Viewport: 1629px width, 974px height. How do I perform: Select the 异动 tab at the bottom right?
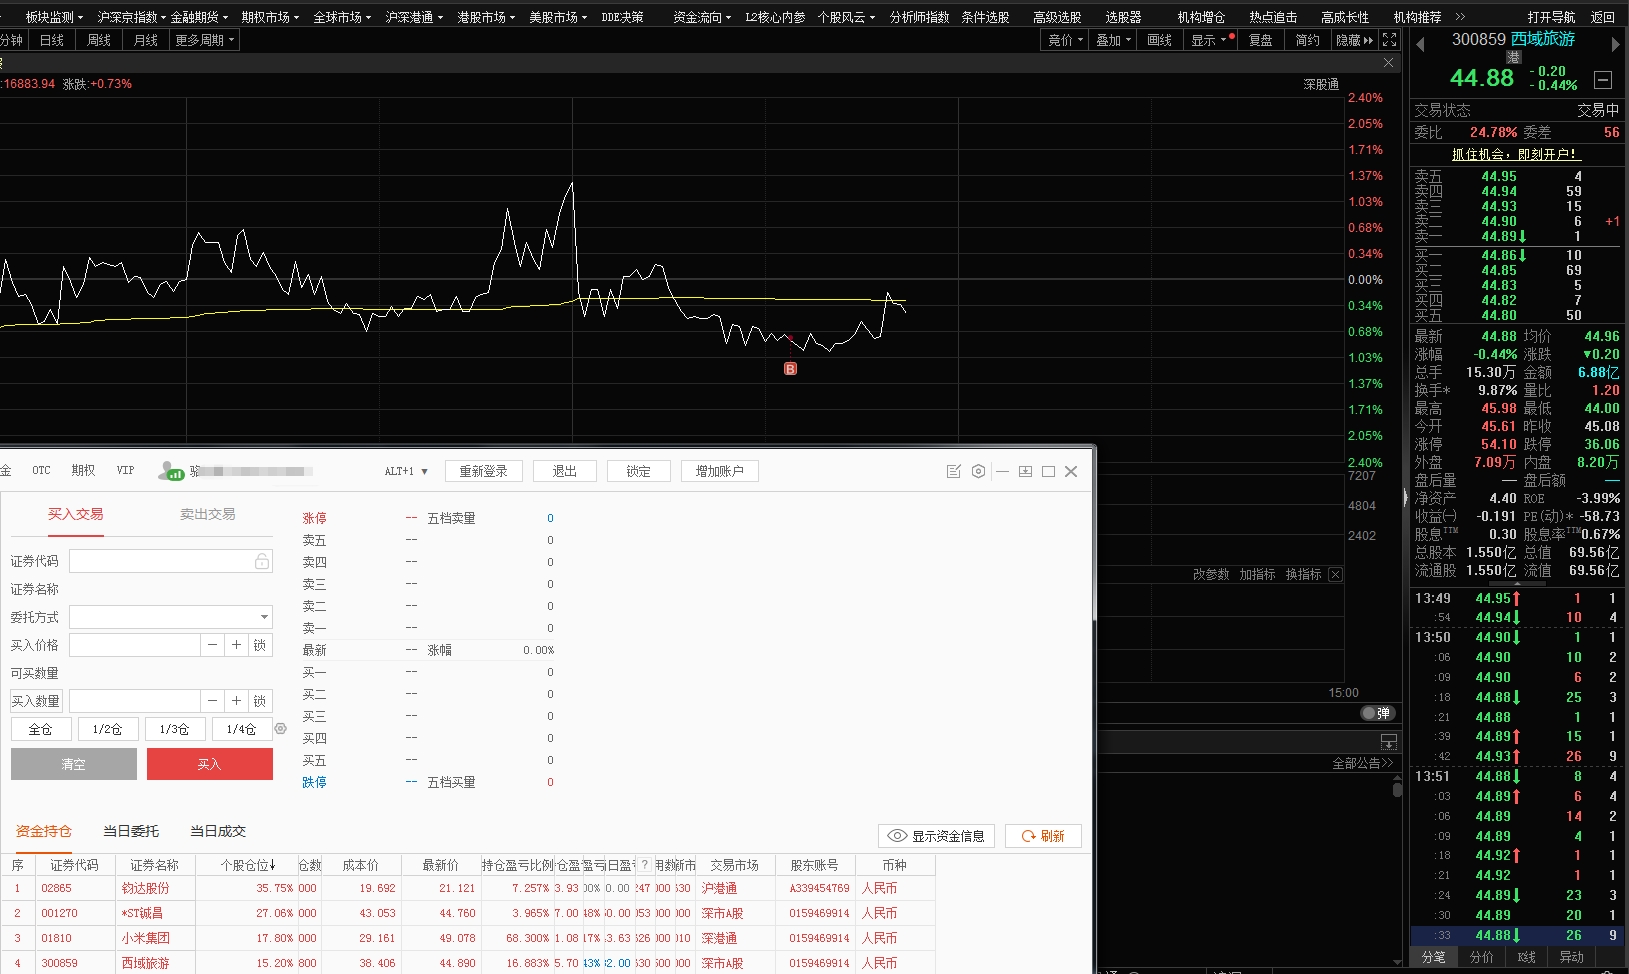(1572, 957)
